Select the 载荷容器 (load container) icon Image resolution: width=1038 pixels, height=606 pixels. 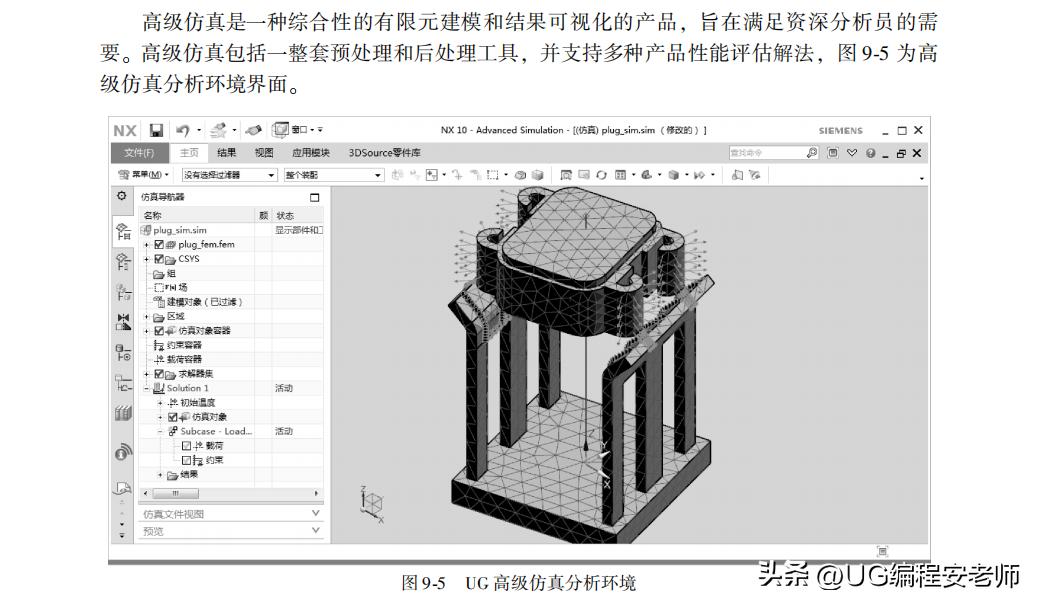point(158,359)
